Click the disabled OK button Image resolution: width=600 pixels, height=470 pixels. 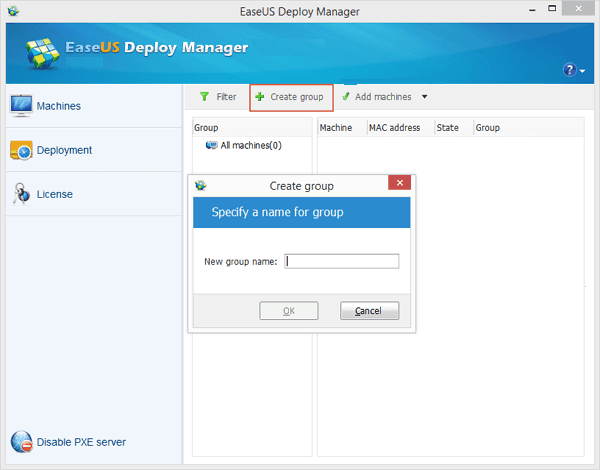288,311
